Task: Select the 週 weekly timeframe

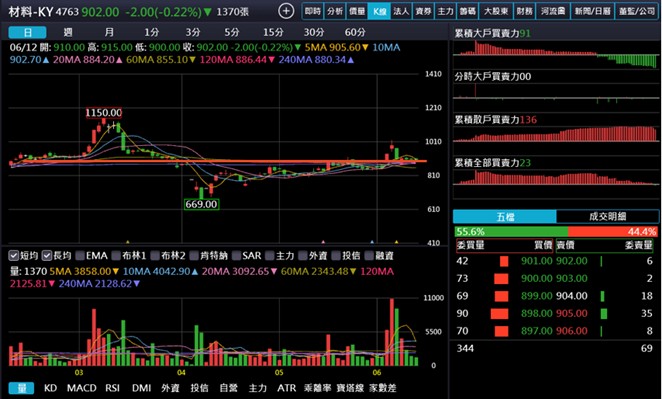Action: coord(68,32)
